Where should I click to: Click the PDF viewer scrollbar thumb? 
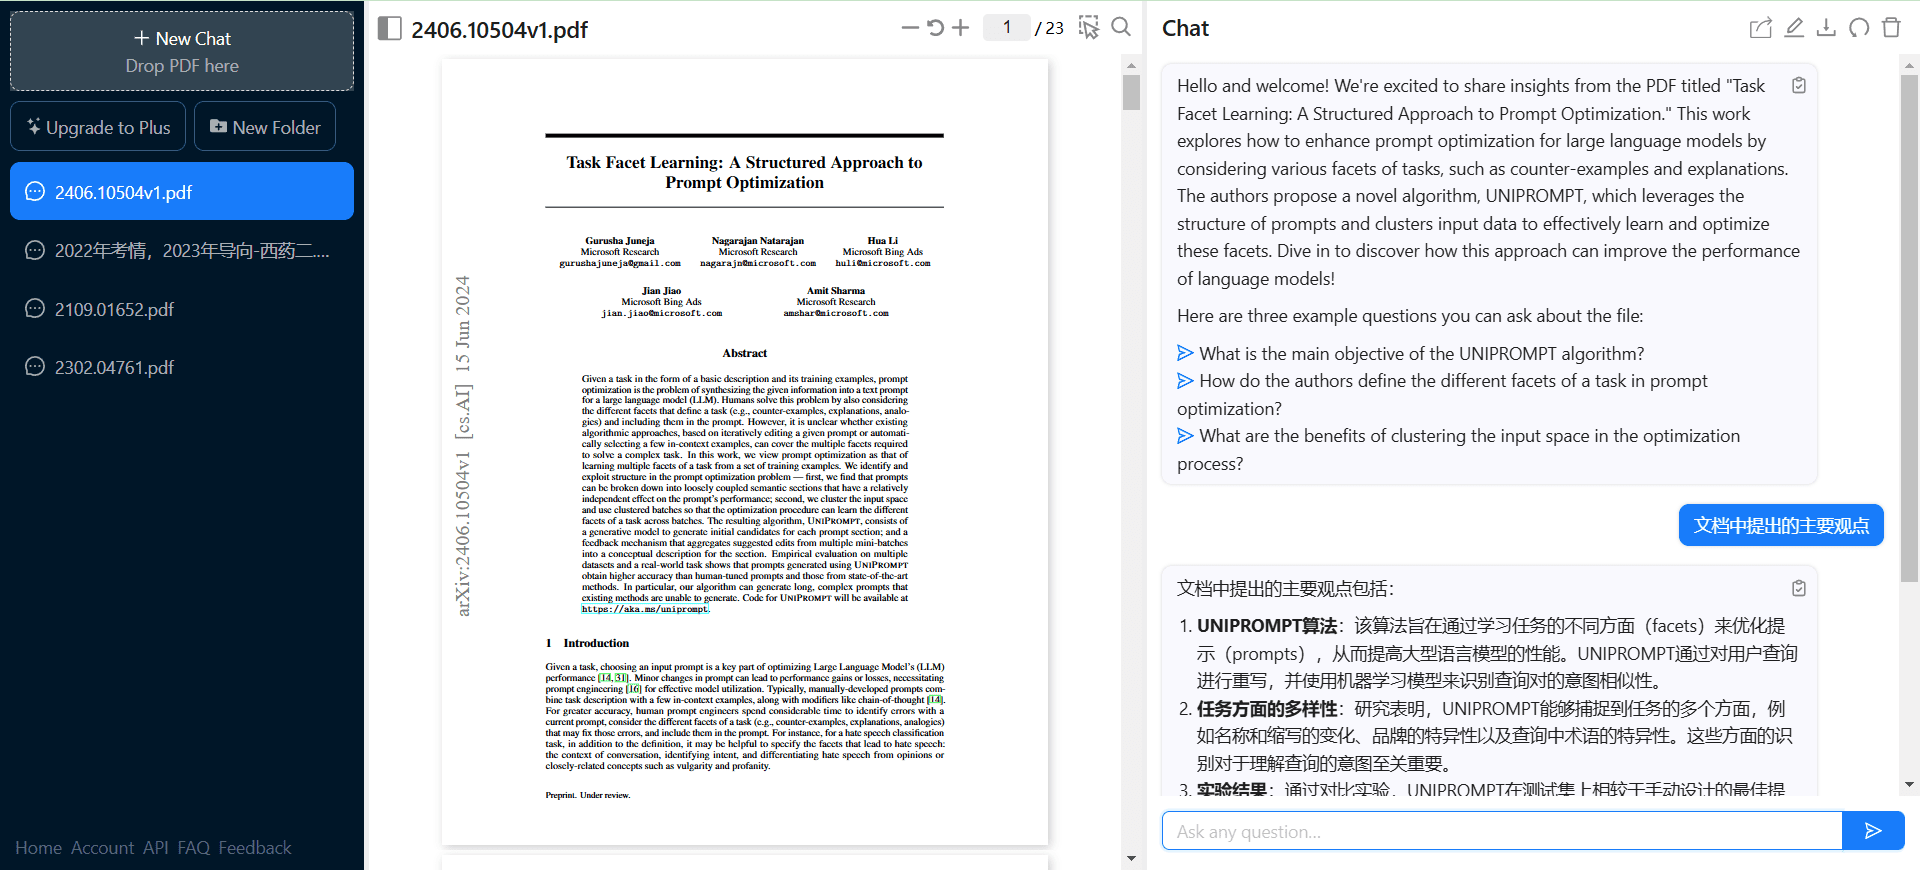(1131, 93)
